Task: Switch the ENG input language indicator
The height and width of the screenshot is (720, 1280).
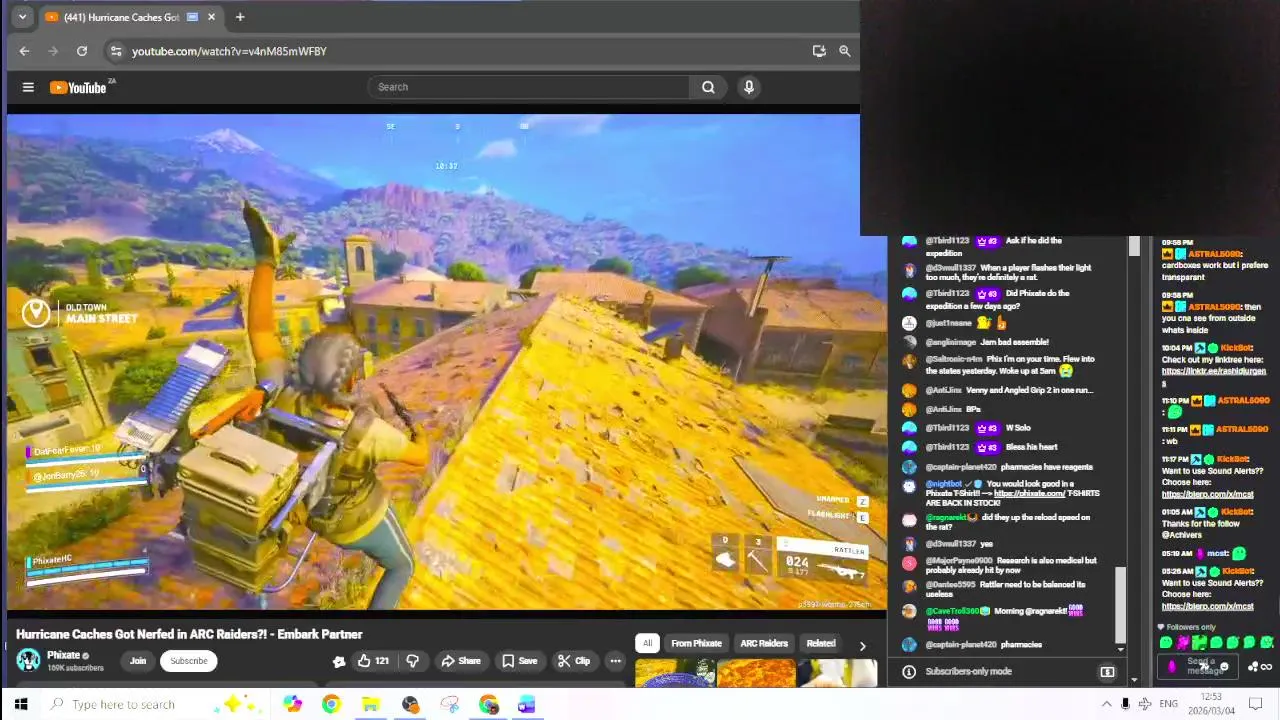Action: point(1168,704)
